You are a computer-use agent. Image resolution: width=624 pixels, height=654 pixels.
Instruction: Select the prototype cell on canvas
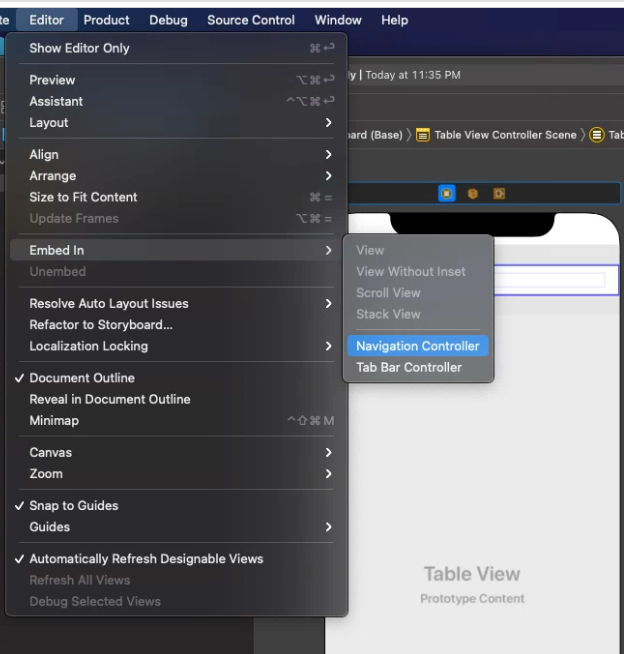click(x=556, y=280)
